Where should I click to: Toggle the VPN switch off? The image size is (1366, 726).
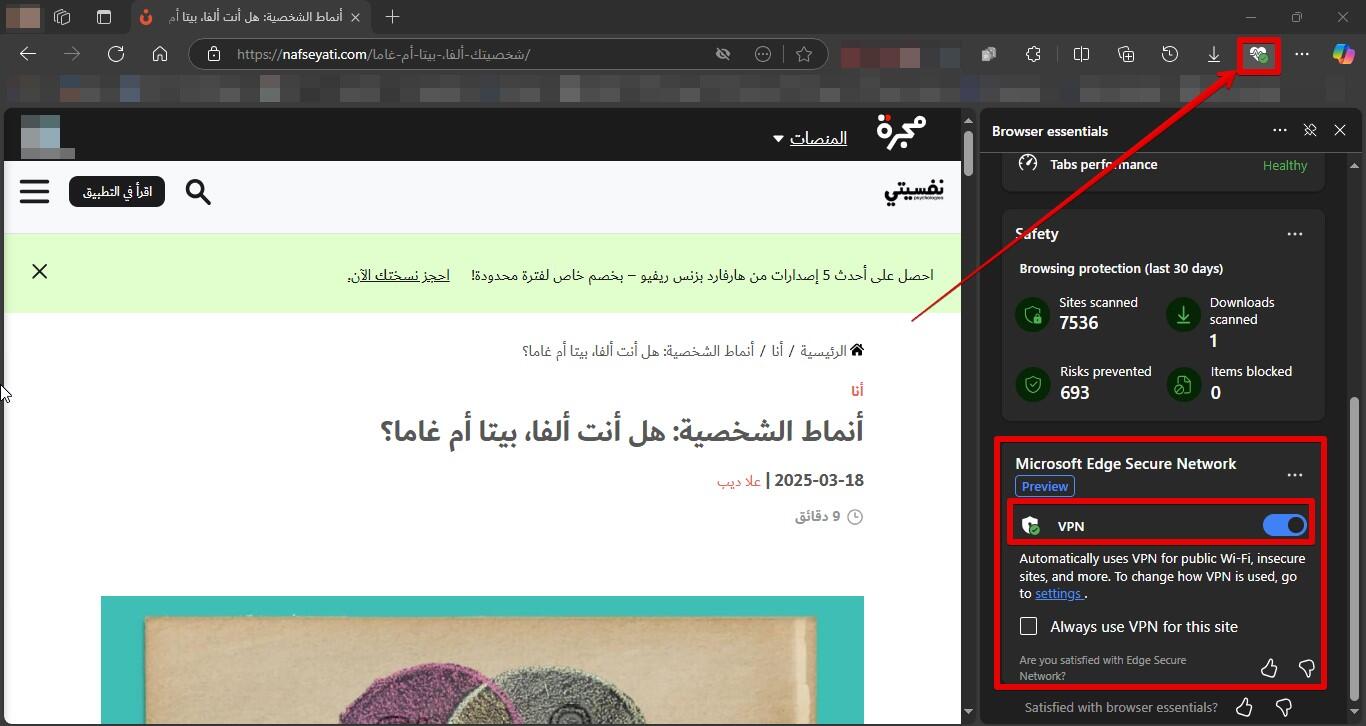coord(1284,526)
